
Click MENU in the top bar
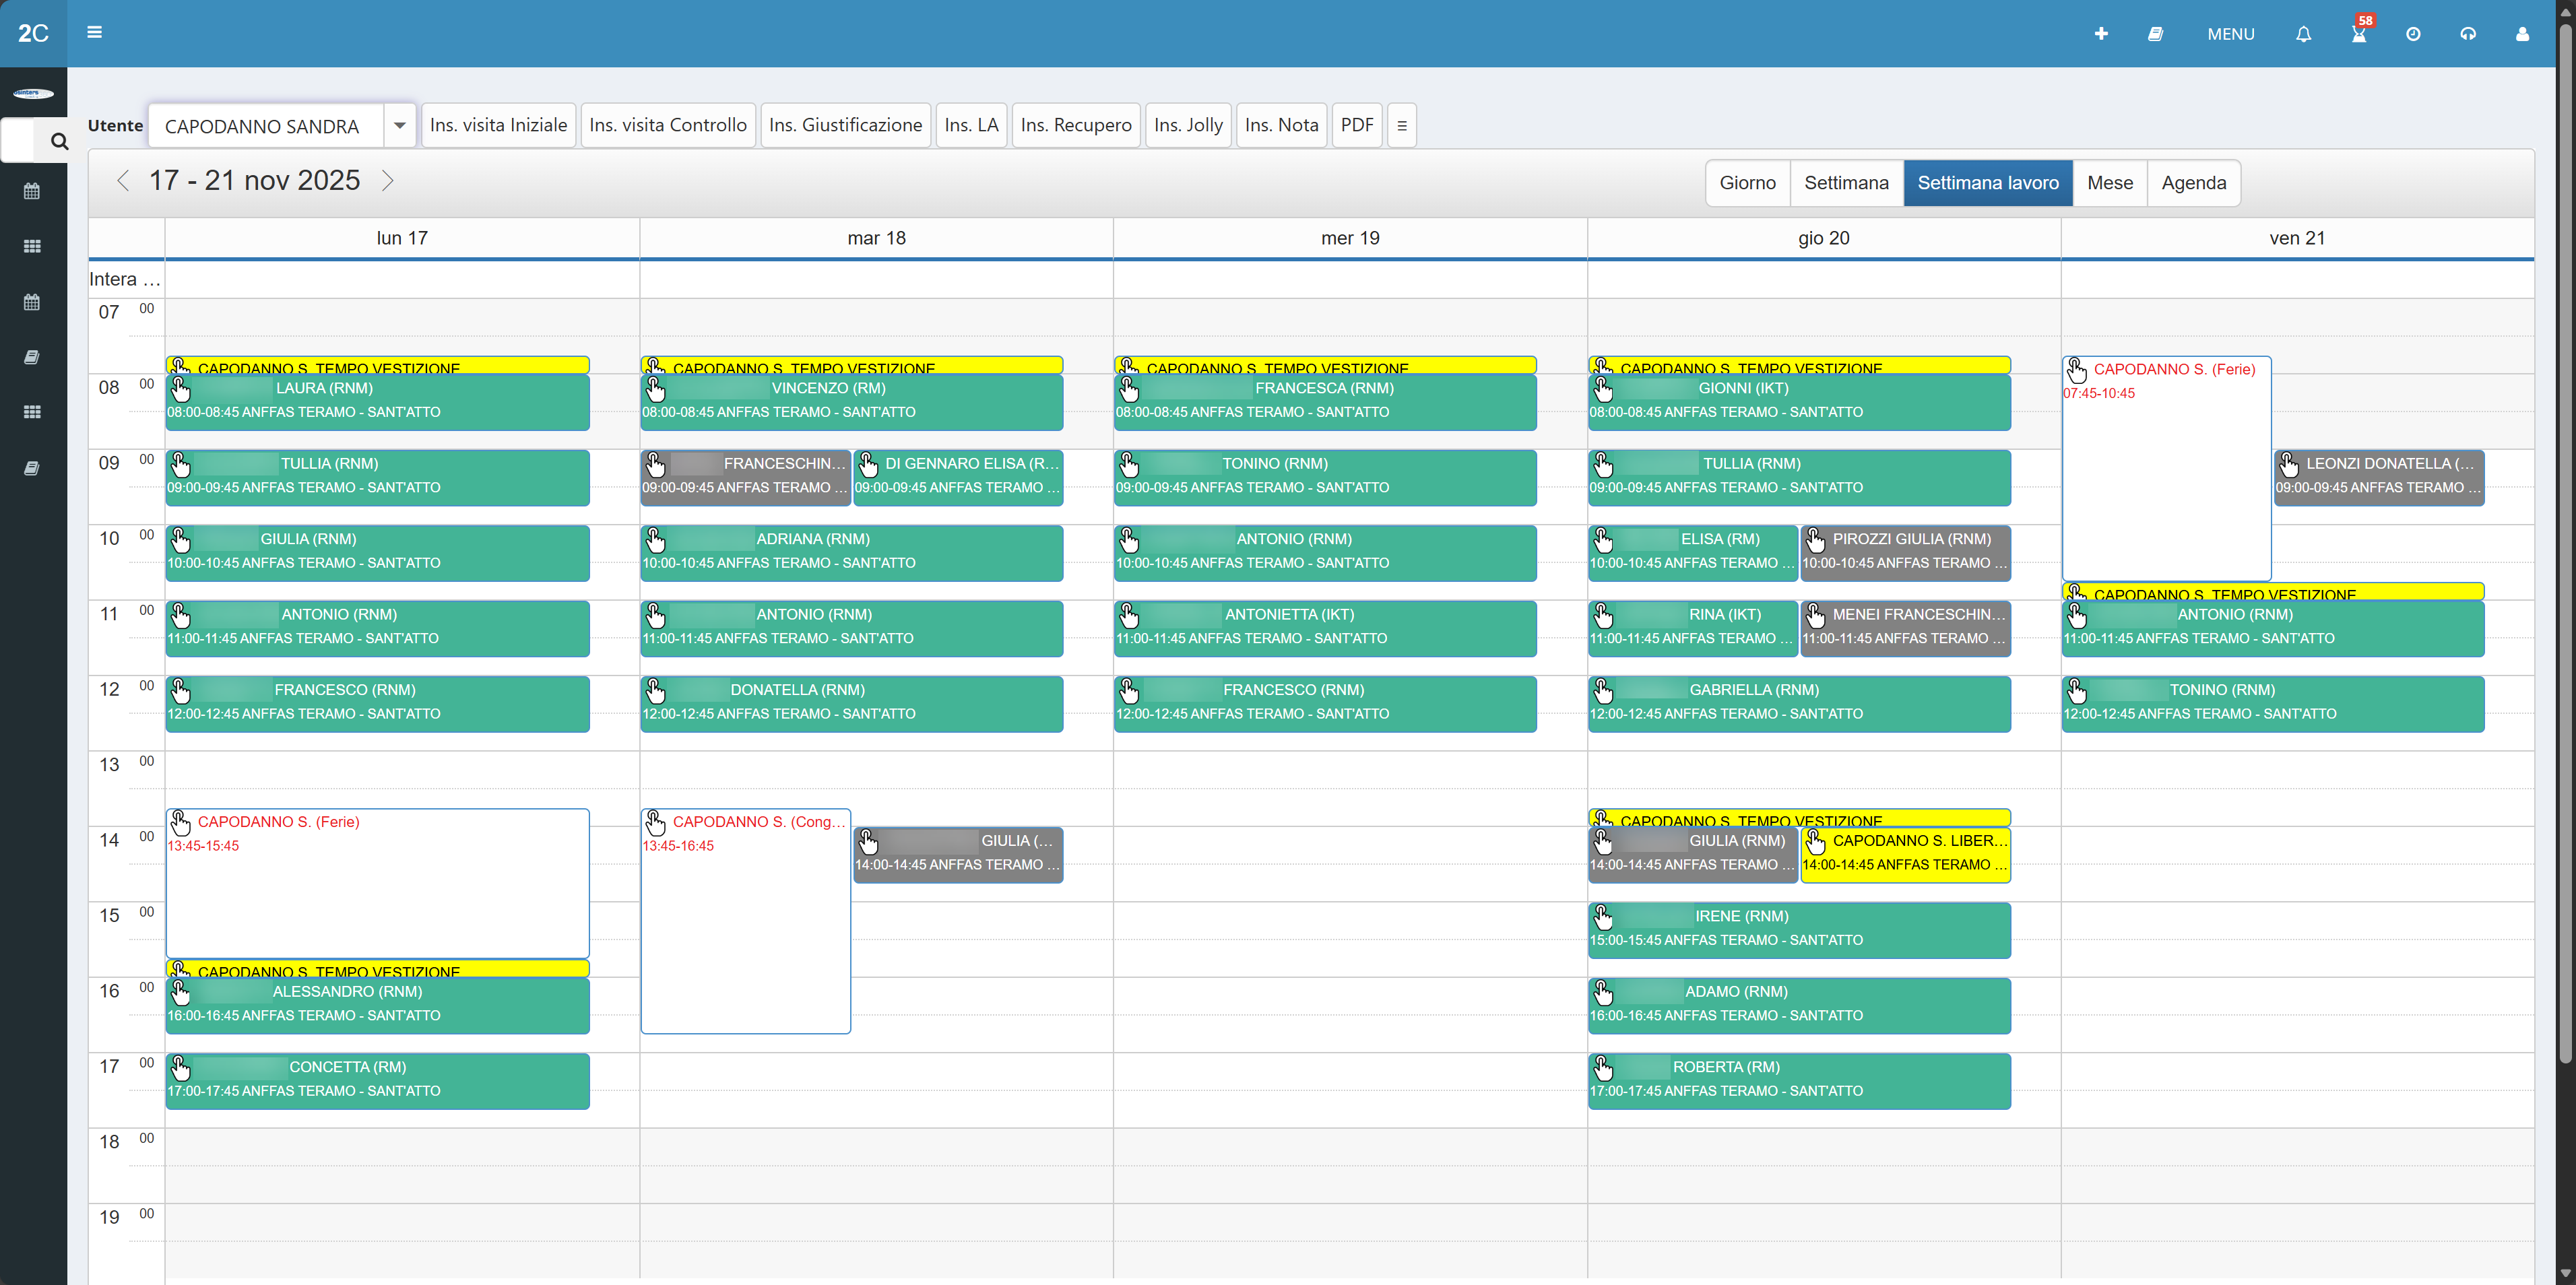(2230, 33)
